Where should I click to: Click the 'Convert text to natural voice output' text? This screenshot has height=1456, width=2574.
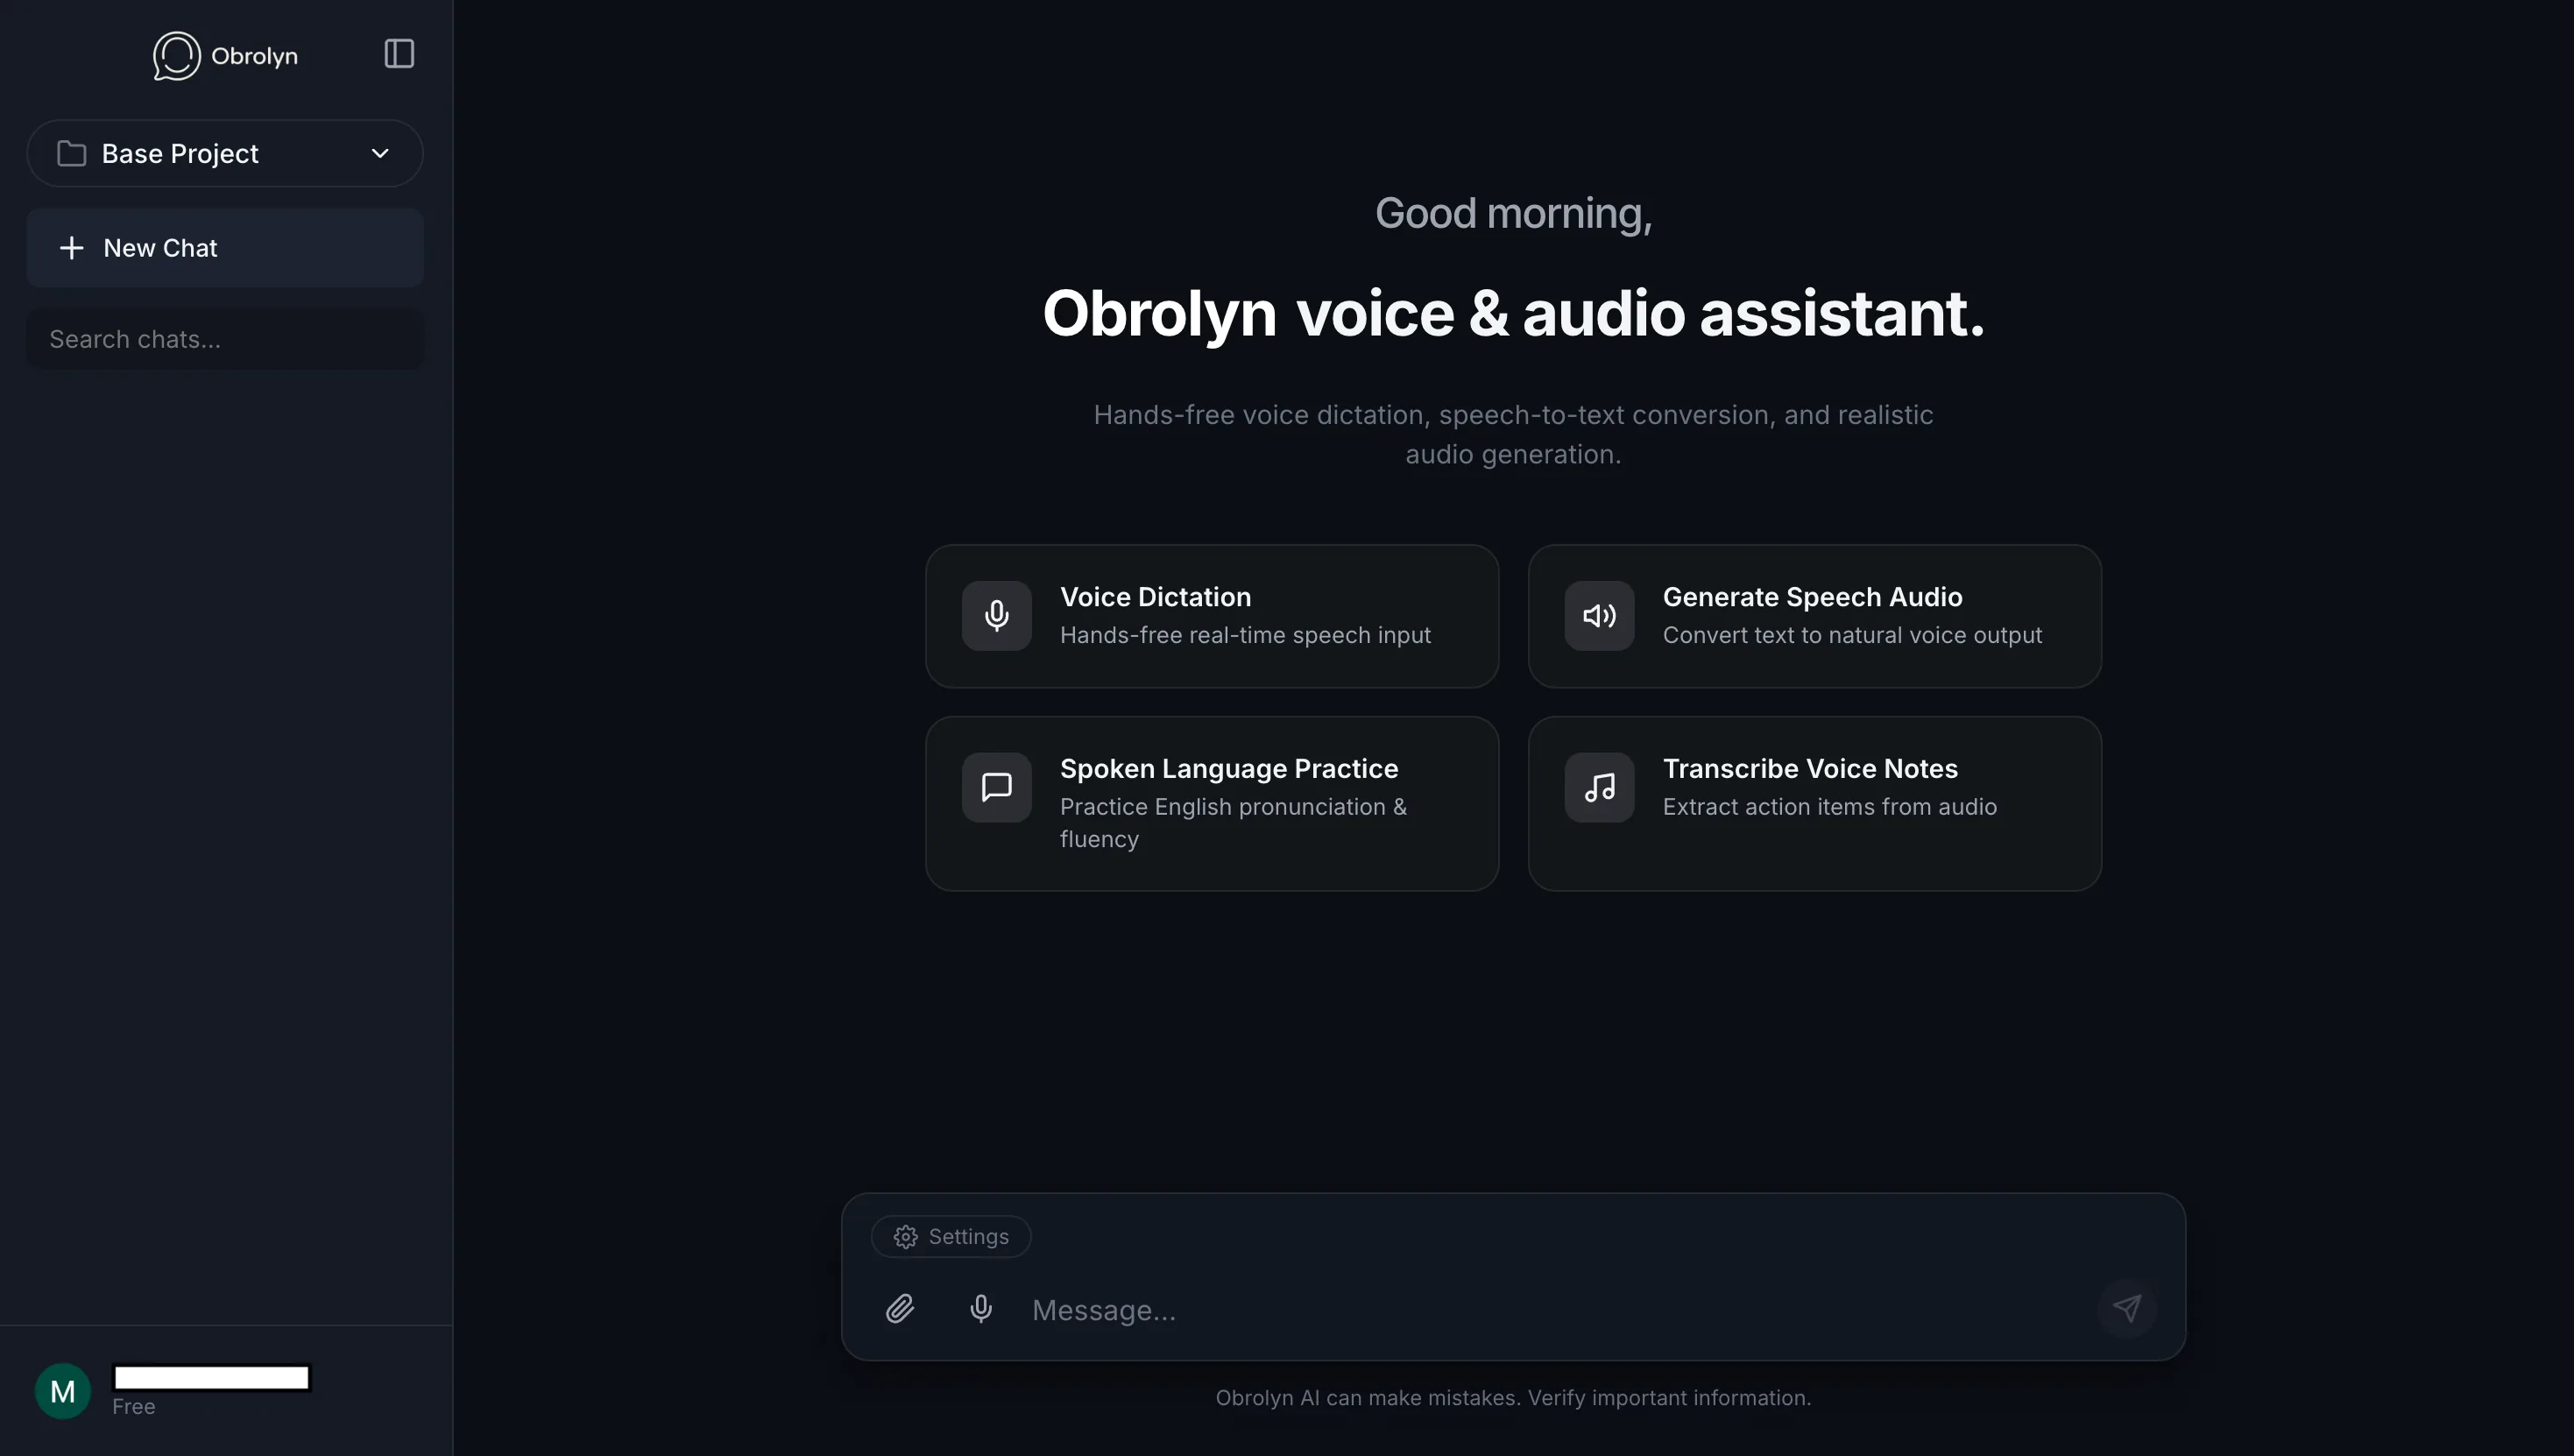click(1852, 635)
